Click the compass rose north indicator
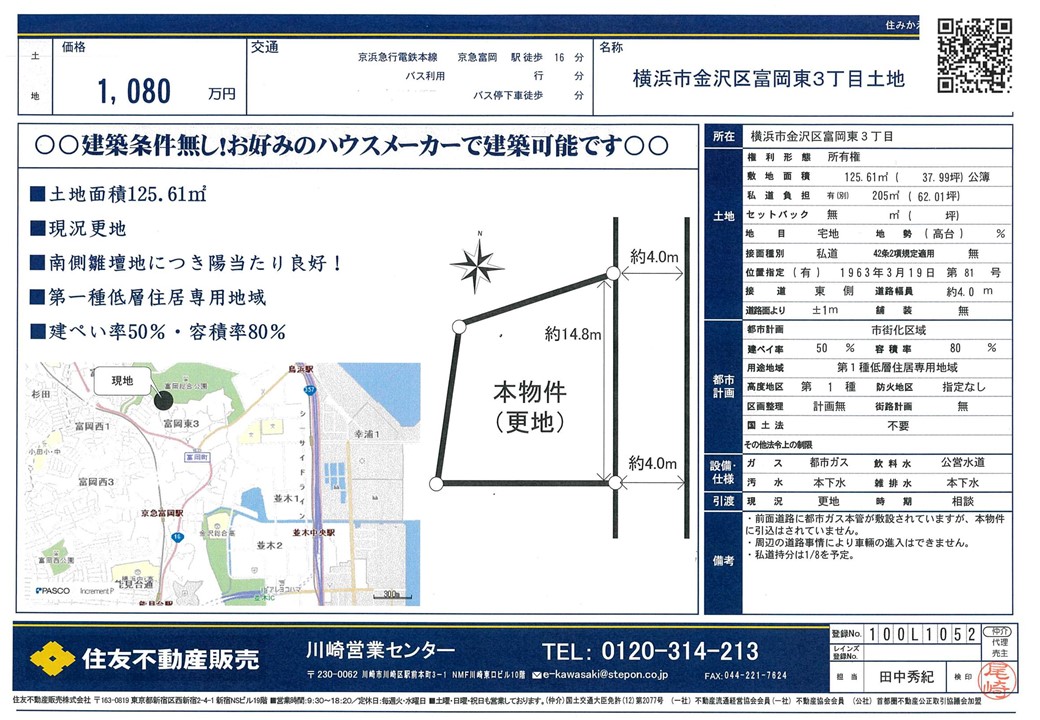 pyautogui.click(x=477, y=265)
